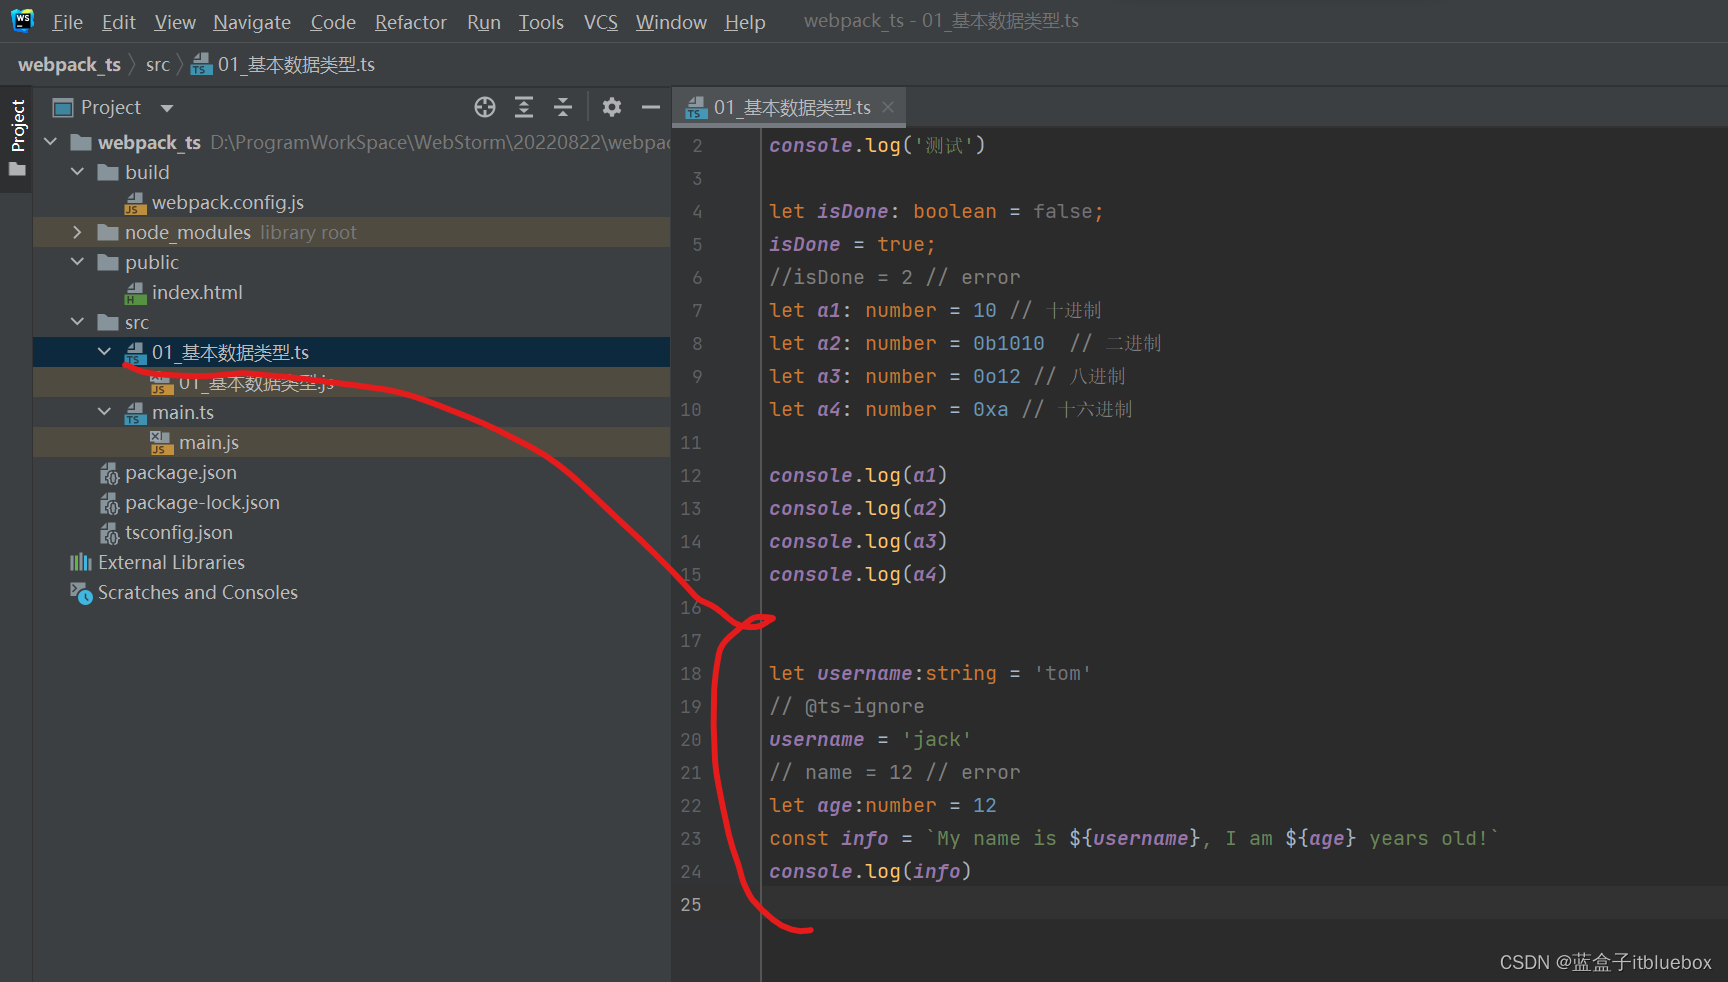Click the src folder icon in tree
1728x982 pixels.
108,323
